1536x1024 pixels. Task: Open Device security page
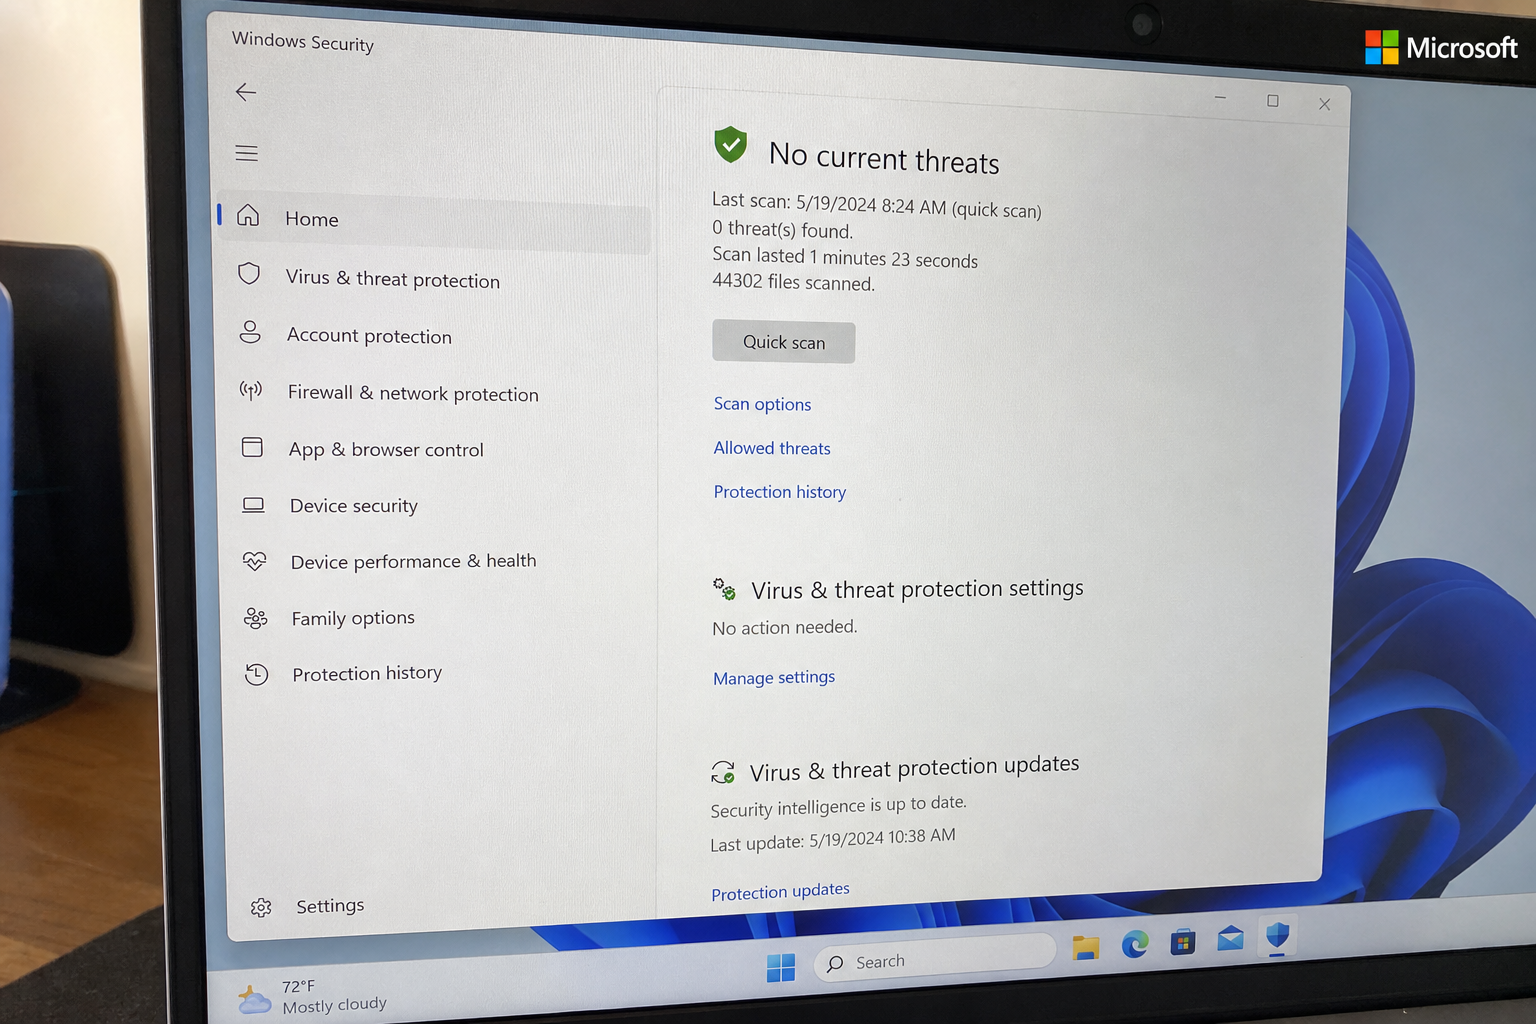(354, 506)
